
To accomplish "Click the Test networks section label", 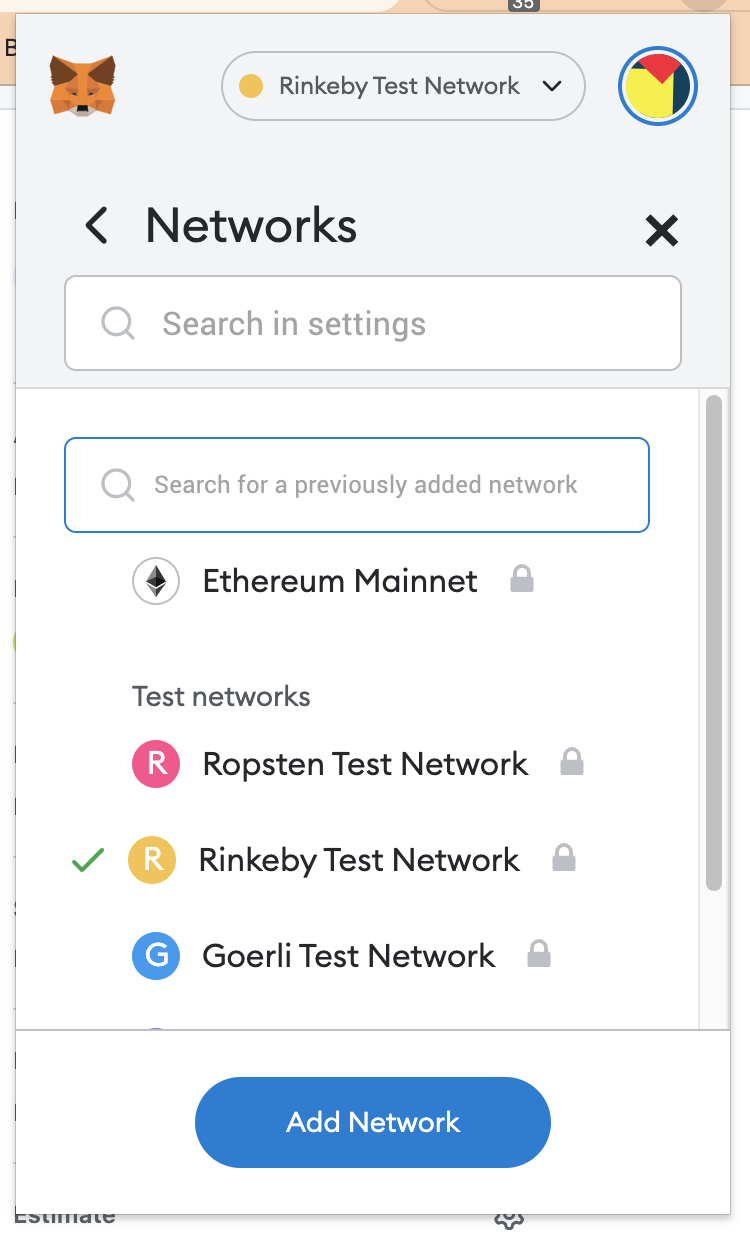I will (221, 696).
